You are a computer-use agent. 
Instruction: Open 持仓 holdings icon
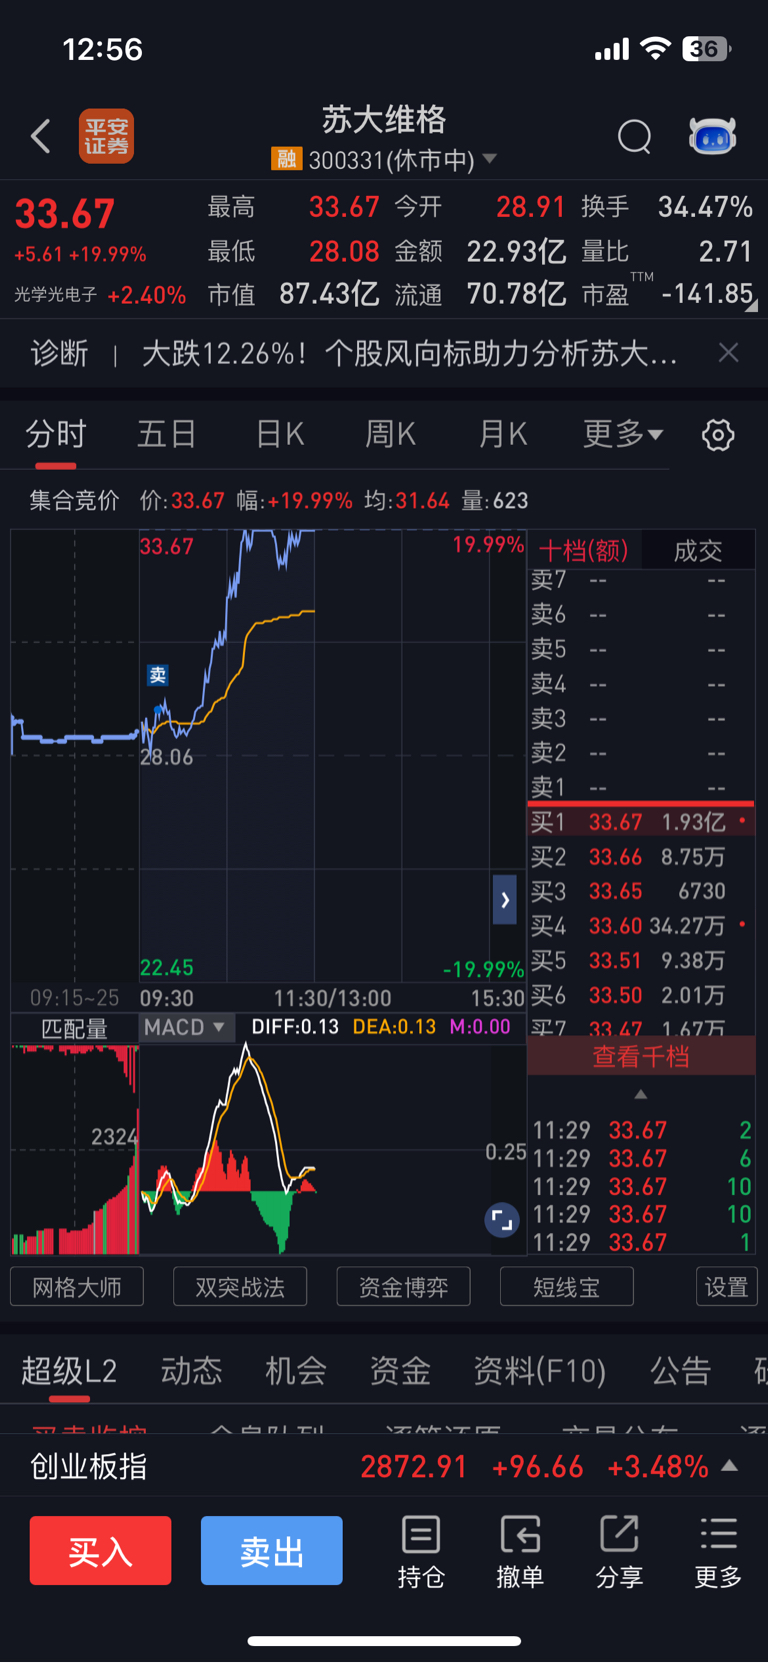(421, 1552)
